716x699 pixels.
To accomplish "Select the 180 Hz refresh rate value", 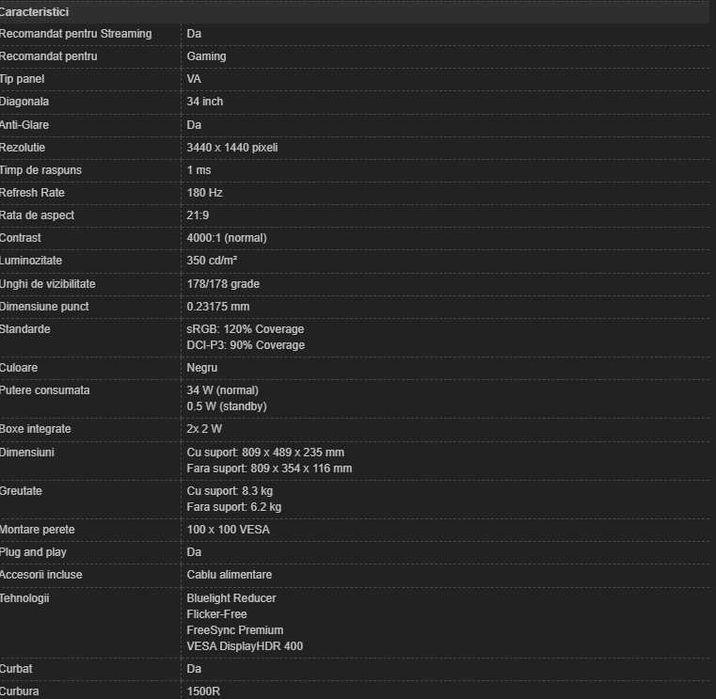I will click(x=205, y=193).
